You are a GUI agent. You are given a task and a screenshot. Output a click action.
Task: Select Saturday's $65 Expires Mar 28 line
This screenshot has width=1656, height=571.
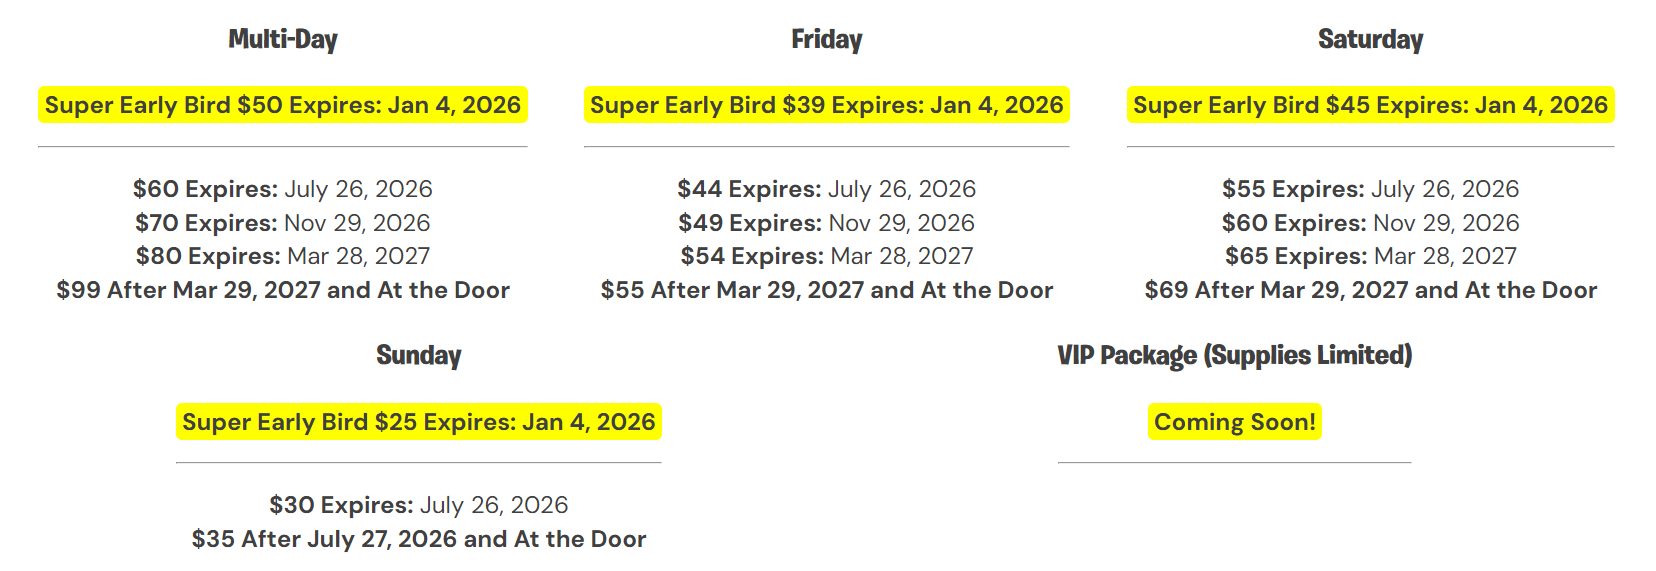pos(1370,256)
